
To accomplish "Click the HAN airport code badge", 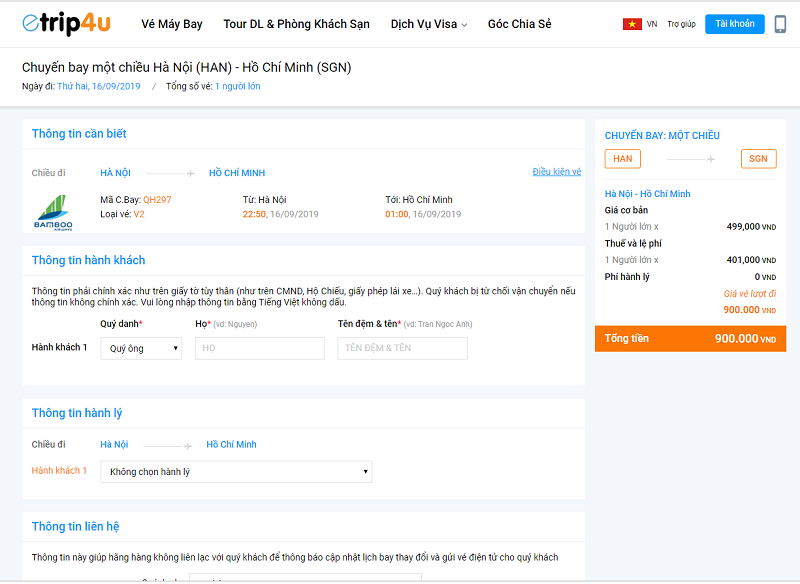I will [x=622, y=159].
